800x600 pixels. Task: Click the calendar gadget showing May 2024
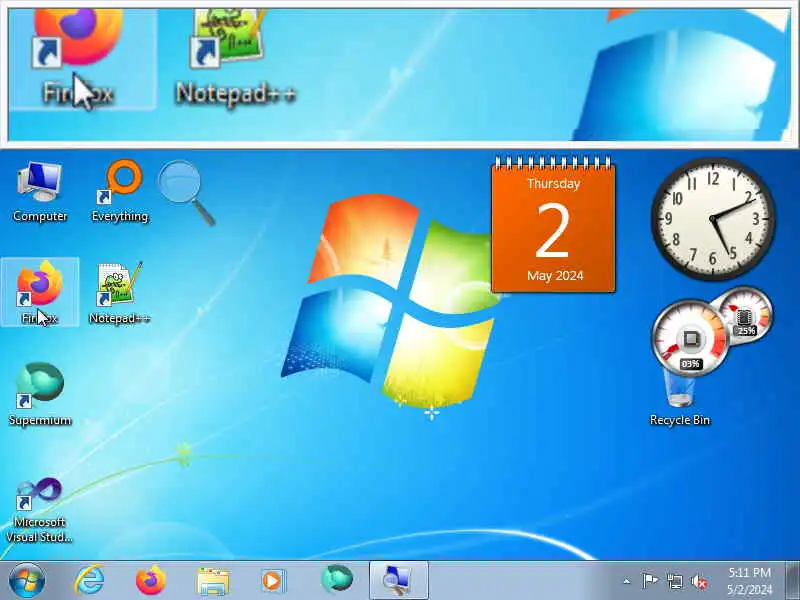pos(553,225)
